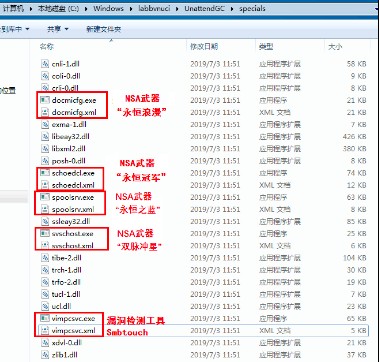Select the spoolsrv.xml document icon
Screen dimensions: 379x362
click(x=45, y=209)
